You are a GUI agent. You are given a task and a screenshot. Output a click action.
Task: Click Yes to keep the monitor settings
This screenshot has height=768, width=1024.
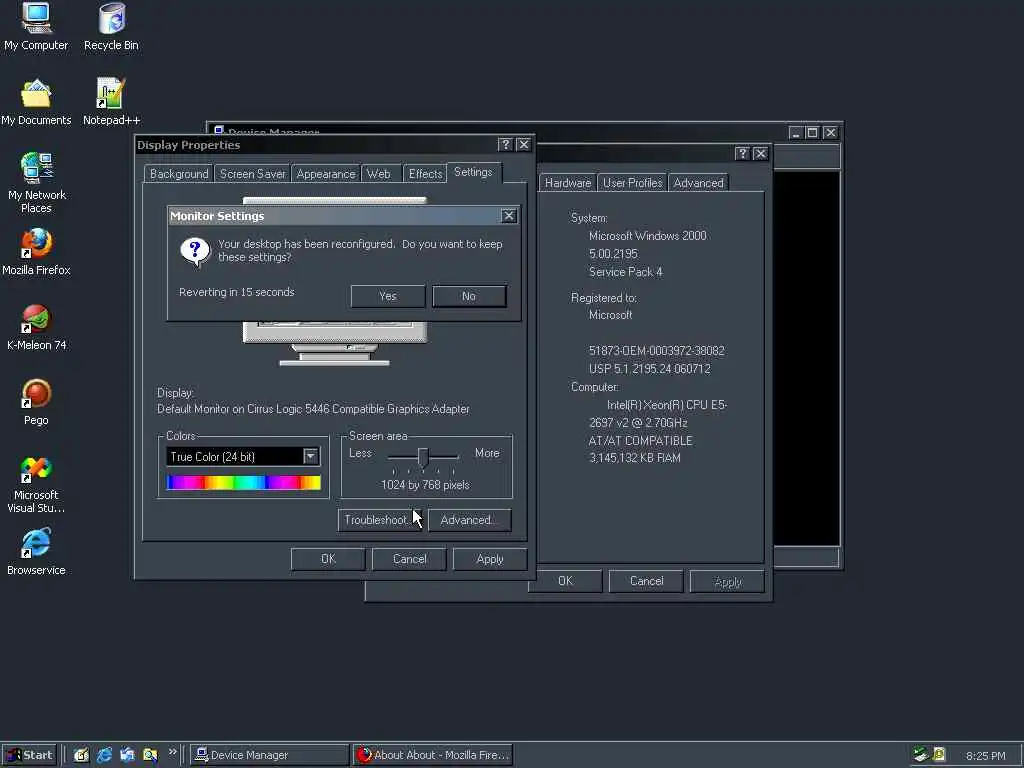pyautogui.click(x=388, y=296)
